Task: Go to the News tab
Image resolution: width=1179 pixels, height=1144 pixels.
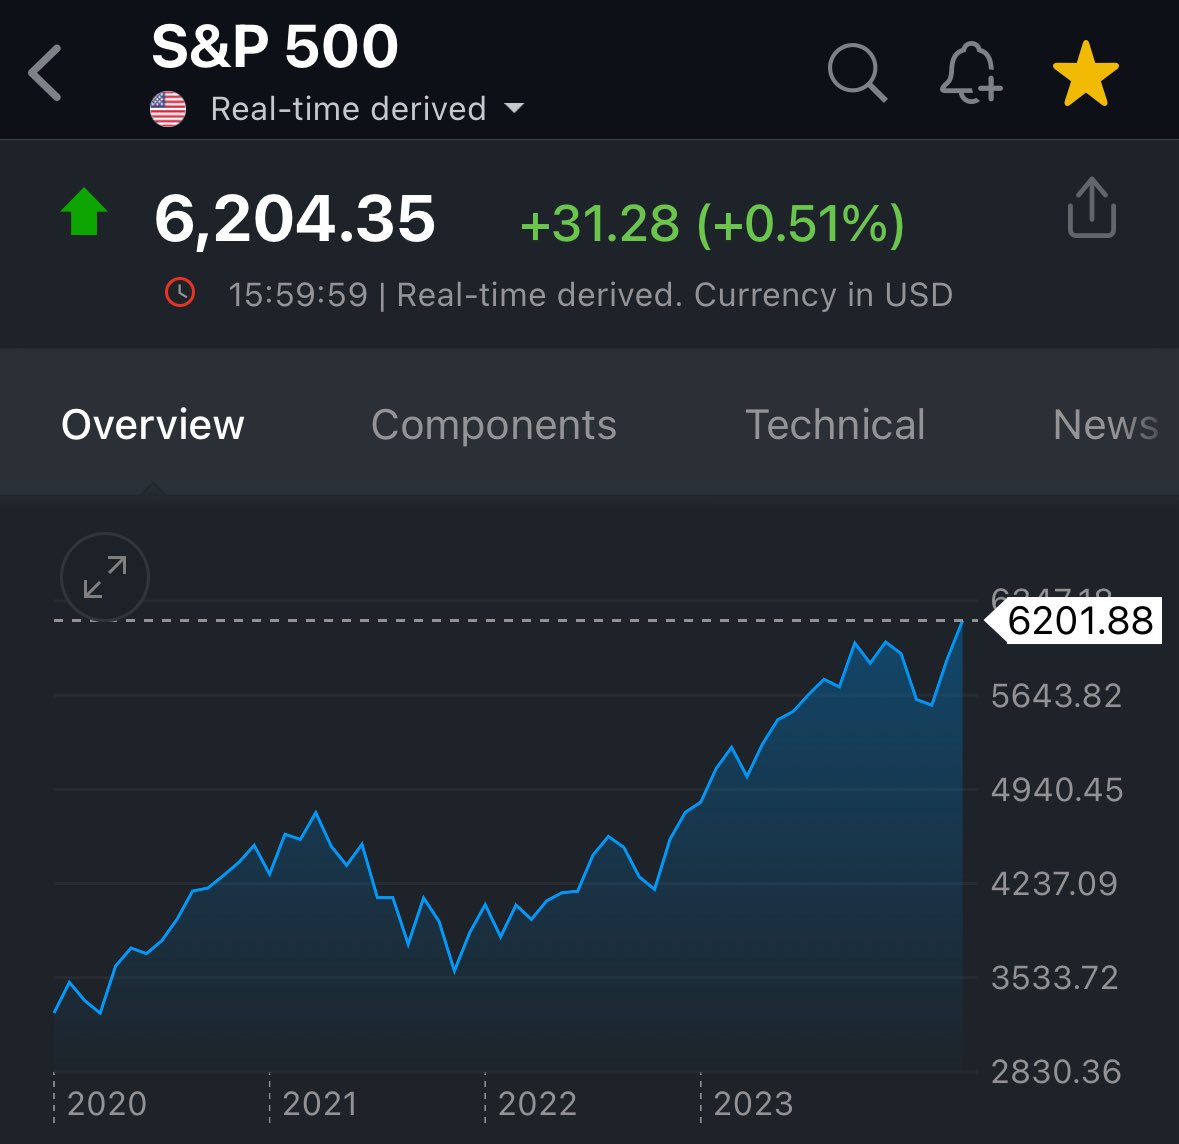Action: (x=1105, y=425)
